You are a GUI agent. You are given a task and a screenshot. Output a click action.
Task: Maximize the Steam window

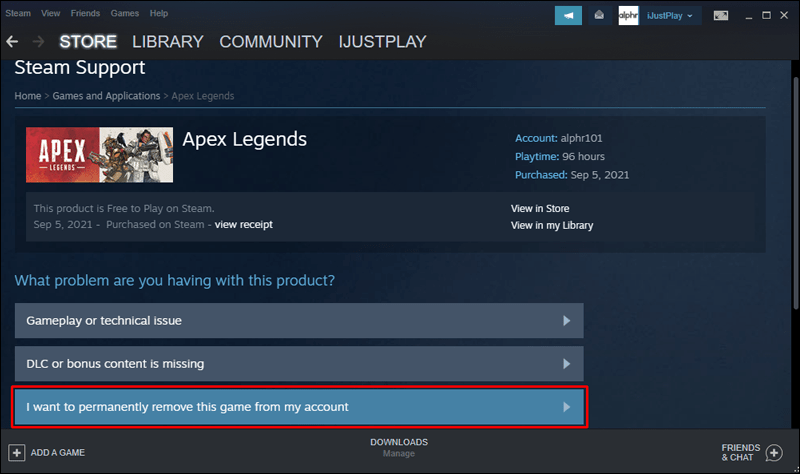click(x=766, y=16)
